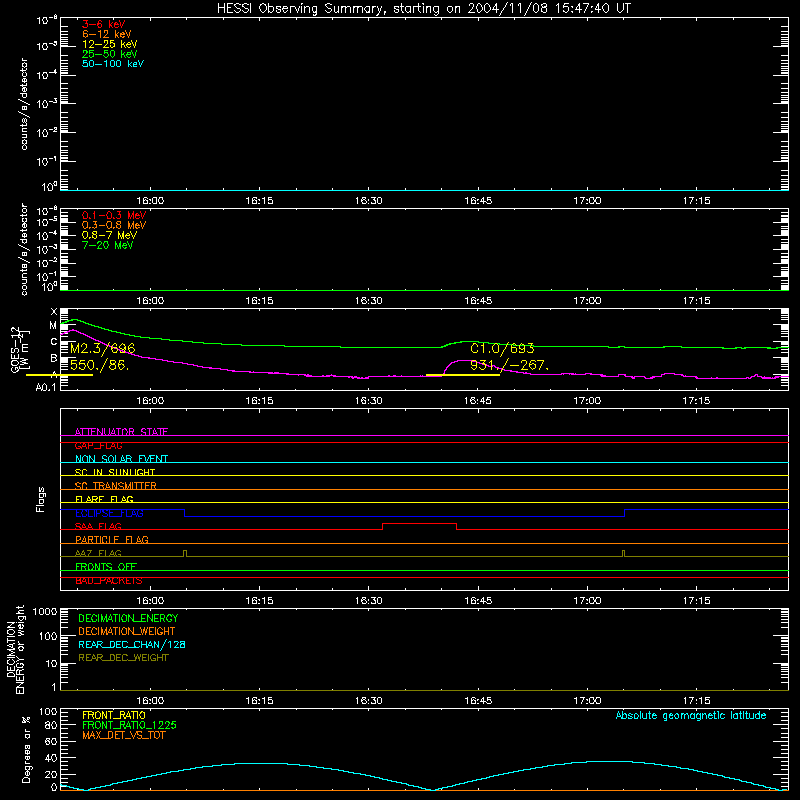
Task: Select the orange 6-12 keV legend entry
Action: coord(107,34)
